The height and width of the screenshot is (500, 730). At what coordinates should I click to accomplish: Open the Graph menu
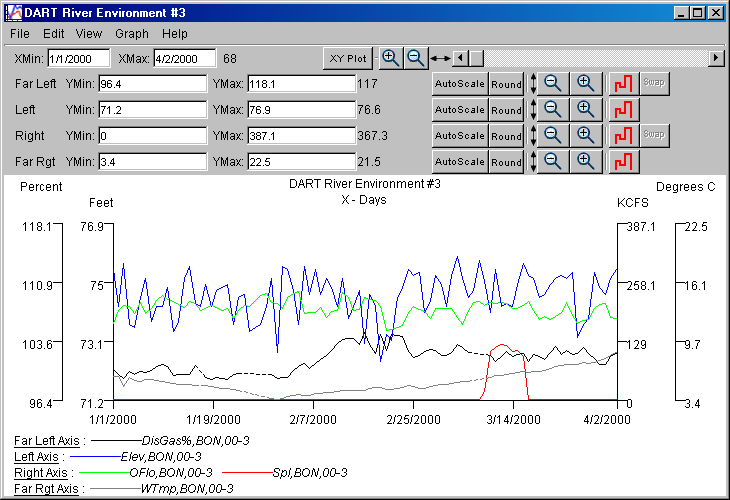[131, 34]
